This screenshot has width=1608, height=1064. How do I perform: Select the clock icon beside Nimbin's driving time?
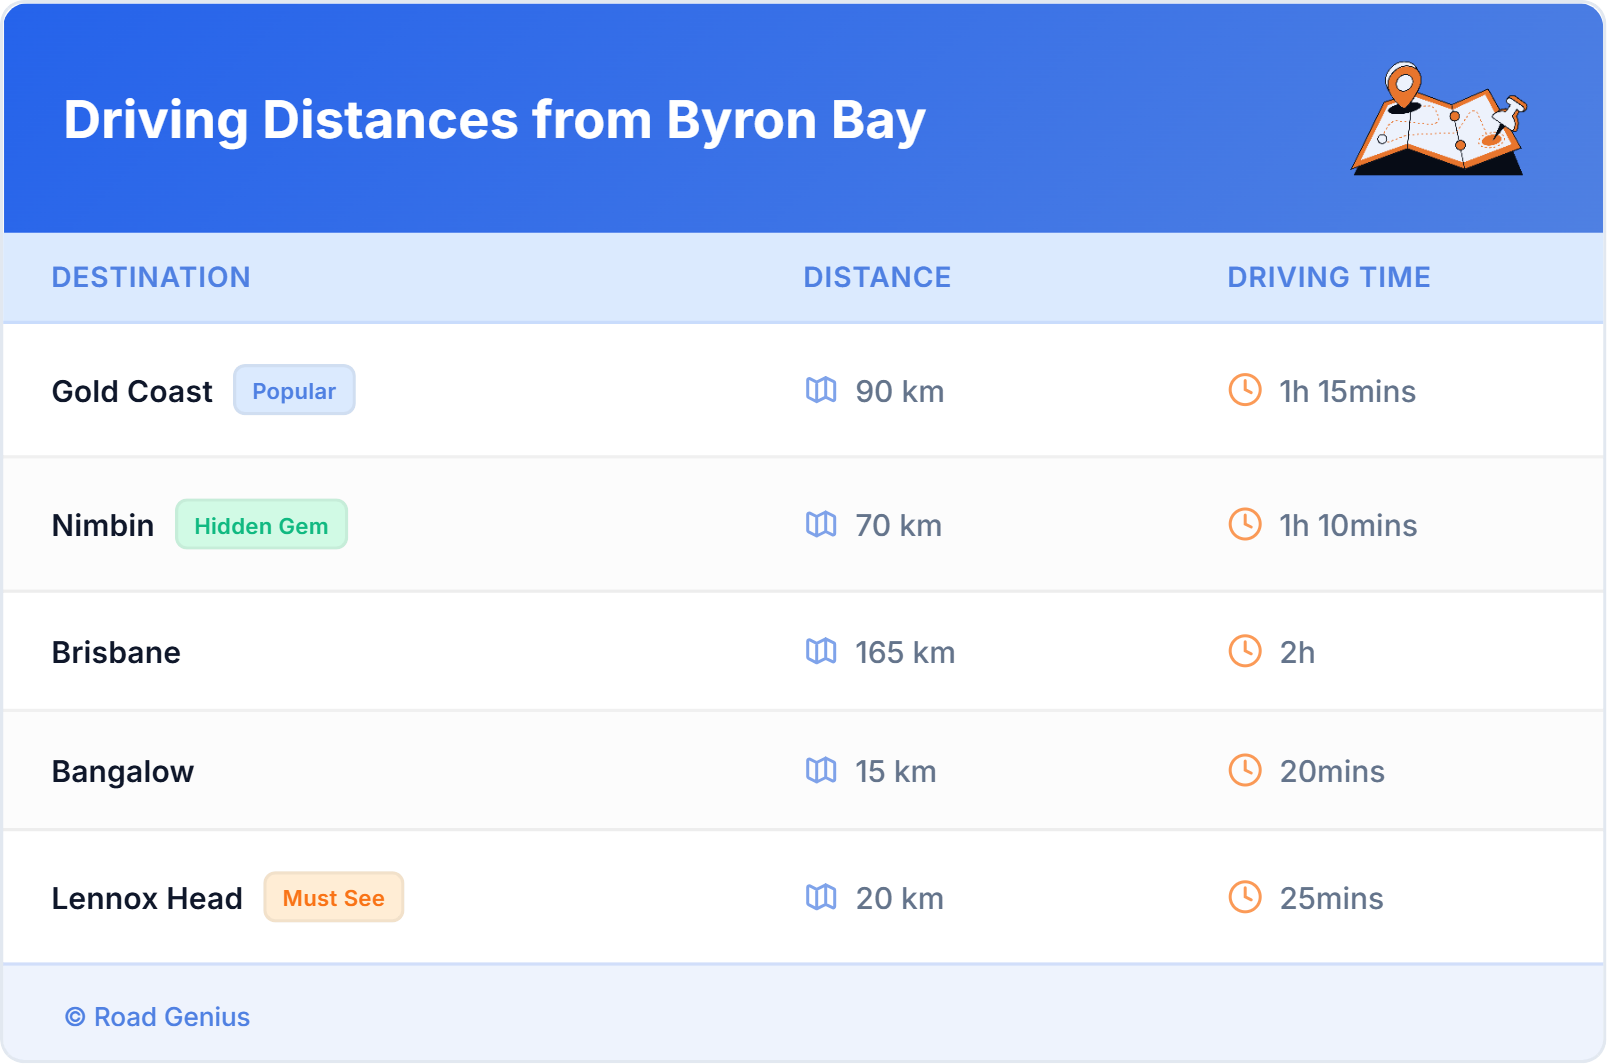pyautogui.click(x=1244, y=525)
